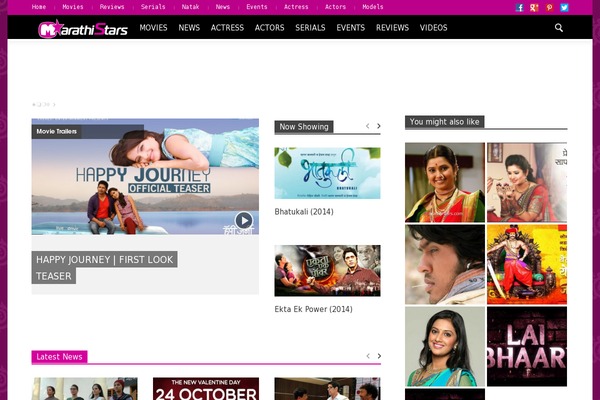Open Bhatukali poster thumbnail

tap(327, 173)
